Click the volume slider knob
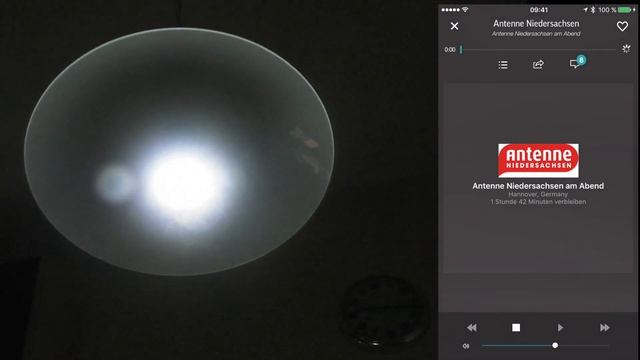 click(555, 345)
